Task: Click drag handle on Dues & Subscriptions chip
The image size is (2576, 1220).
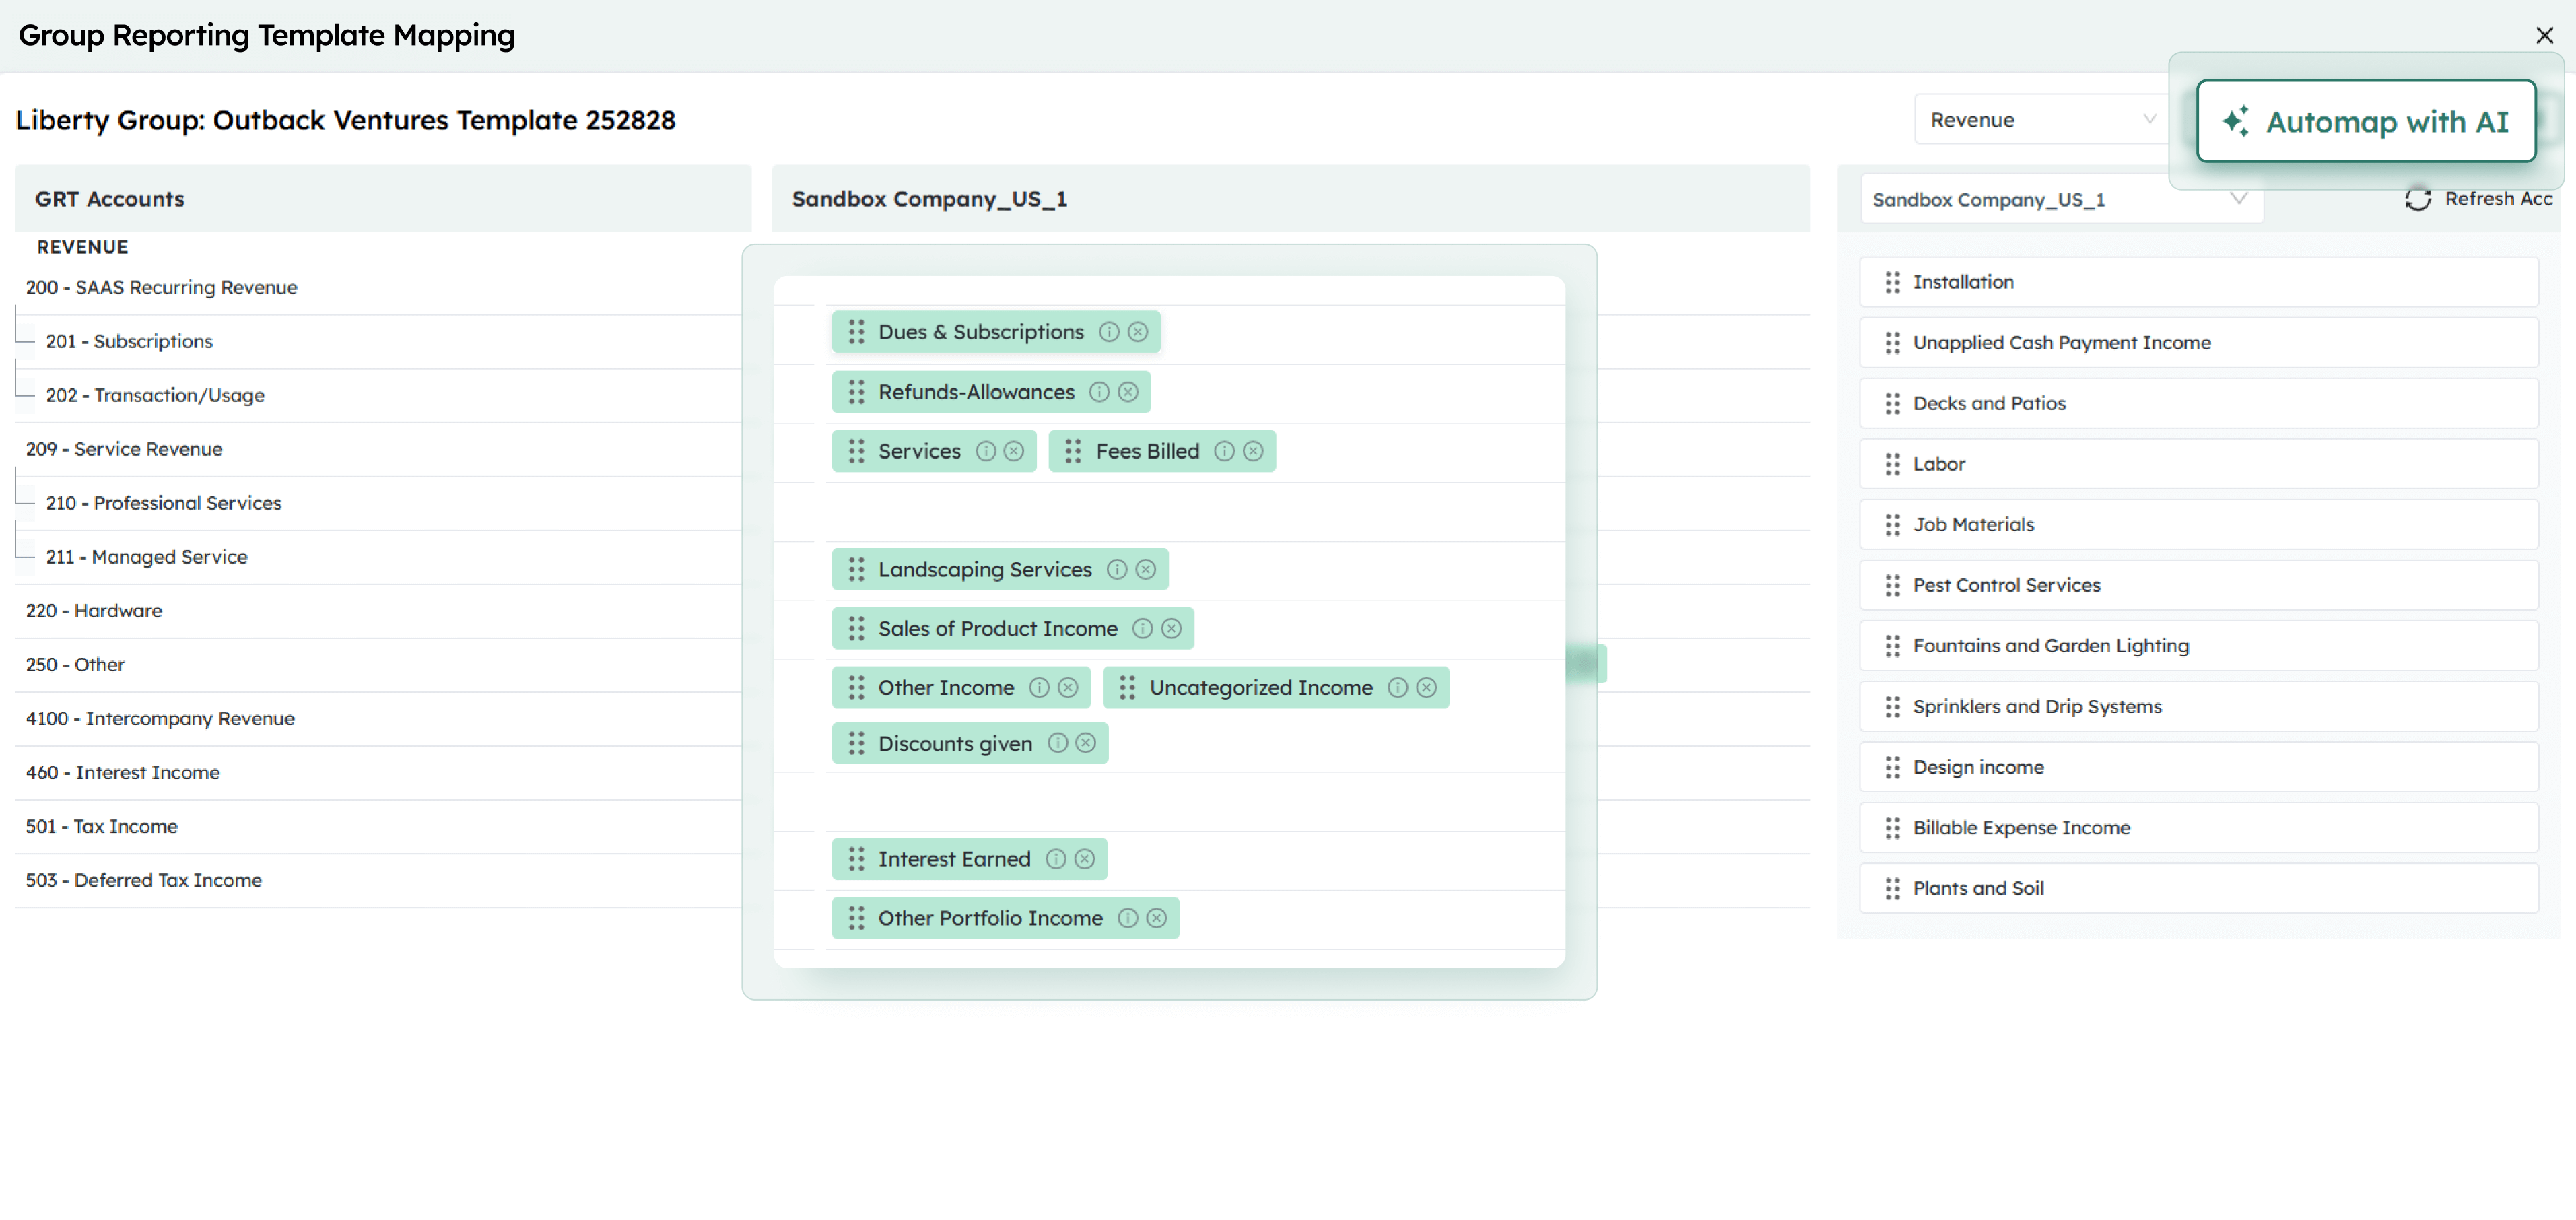Action: [856, 332]
